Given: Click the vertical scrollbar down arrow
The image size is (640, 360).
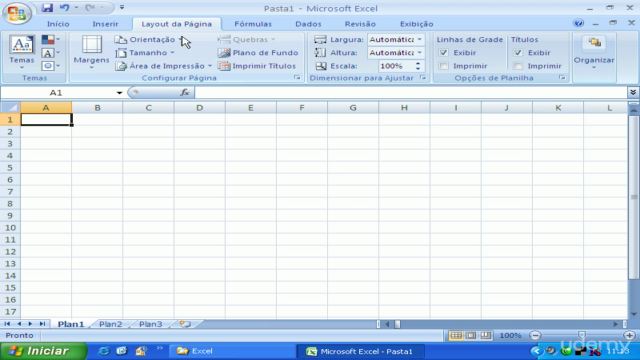Looking at the screenshot, I should tap(634, 314).
